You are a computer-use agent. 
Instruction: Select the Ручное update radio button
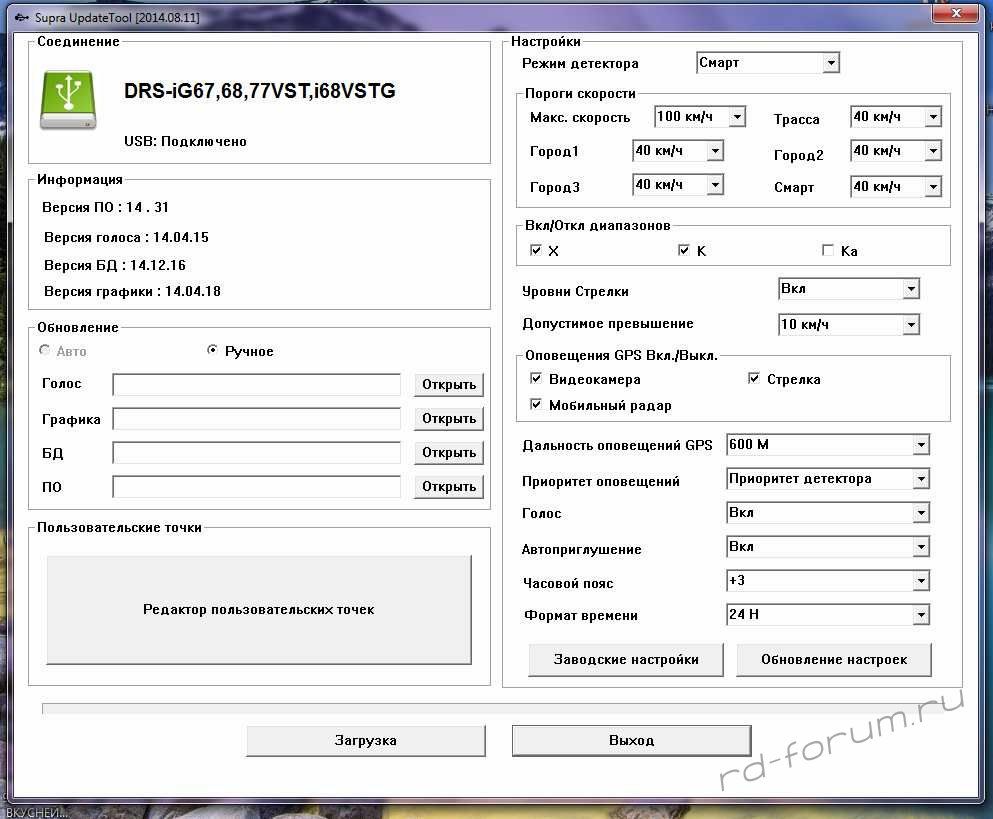[212, 351]
